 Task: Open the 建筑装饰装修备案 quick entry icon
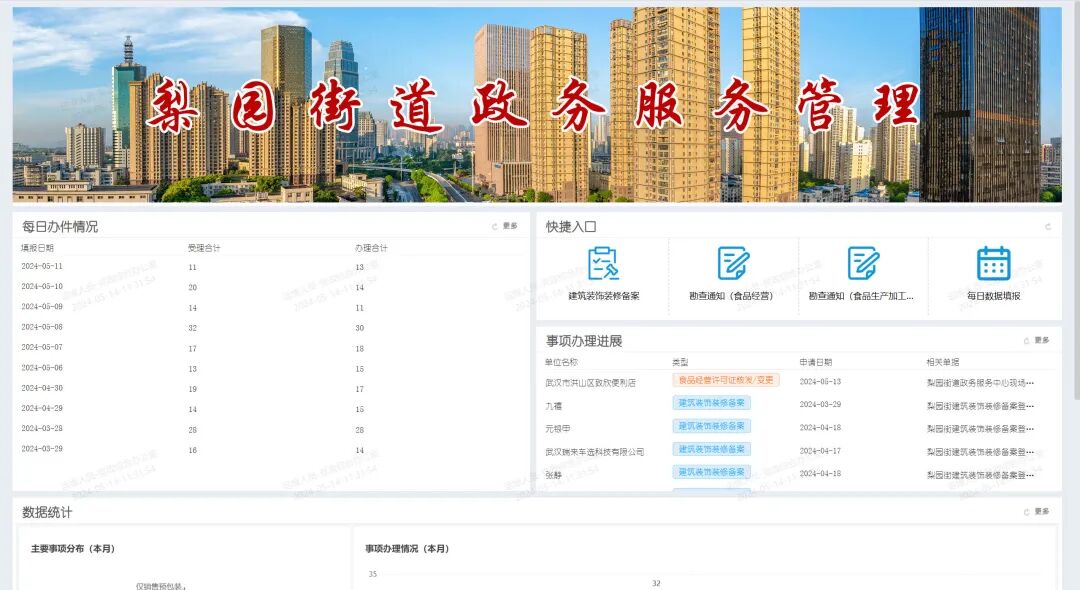[x=603, y=264]
